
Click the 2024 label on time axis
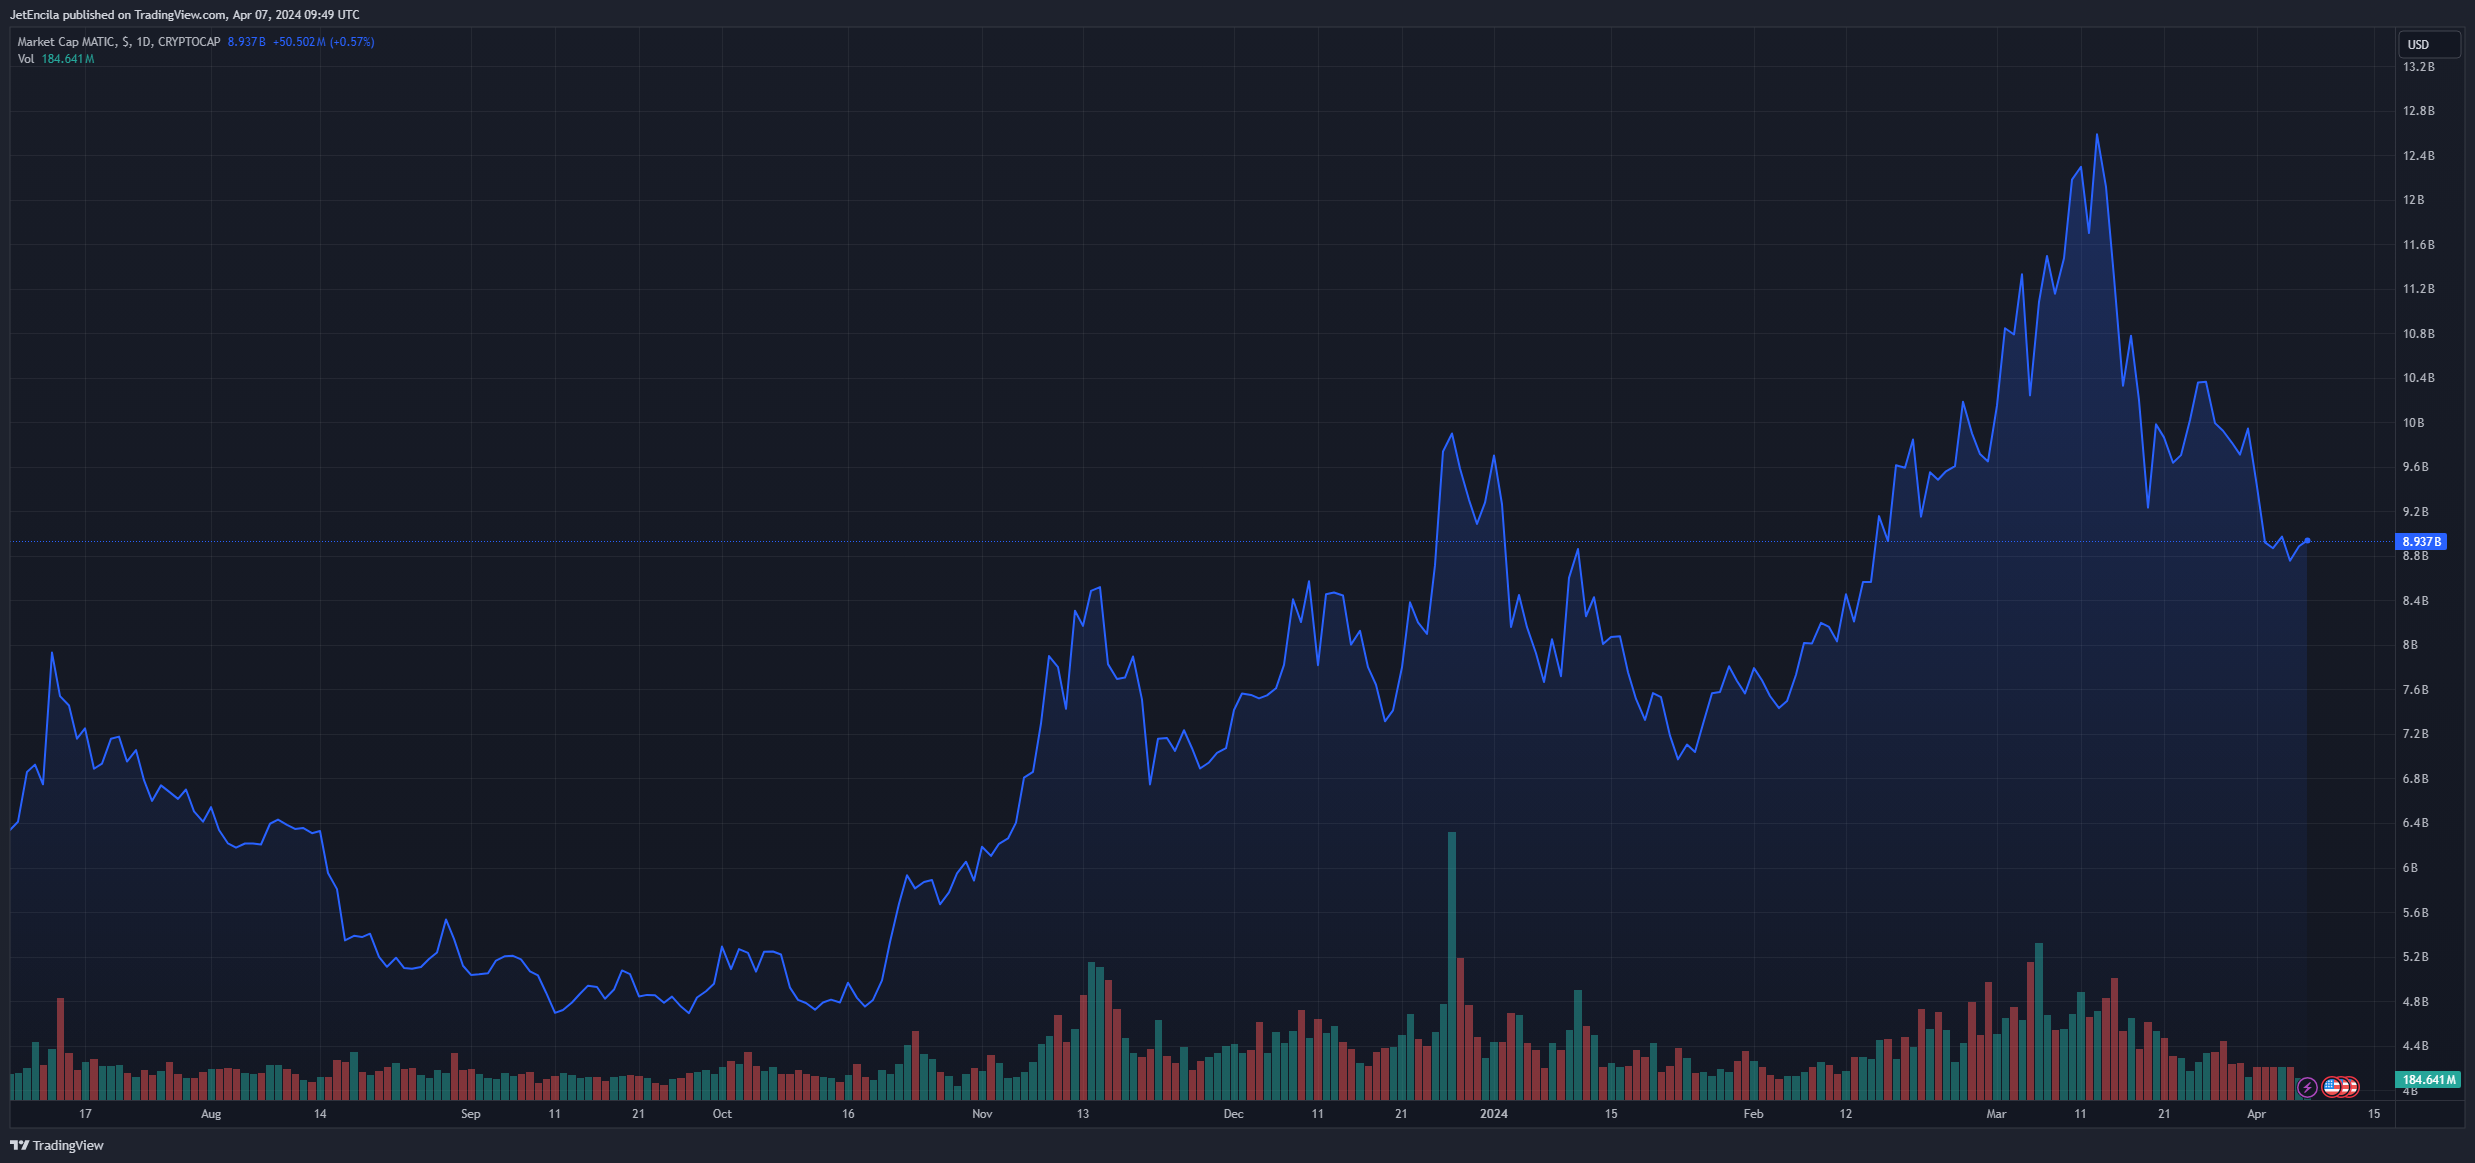point(1493,1113)
